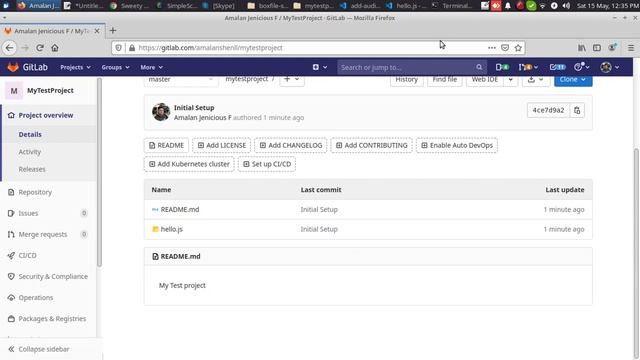640x360 pixels.
Task: Open the GitLab home logo
Action: [x=27, y=67]
